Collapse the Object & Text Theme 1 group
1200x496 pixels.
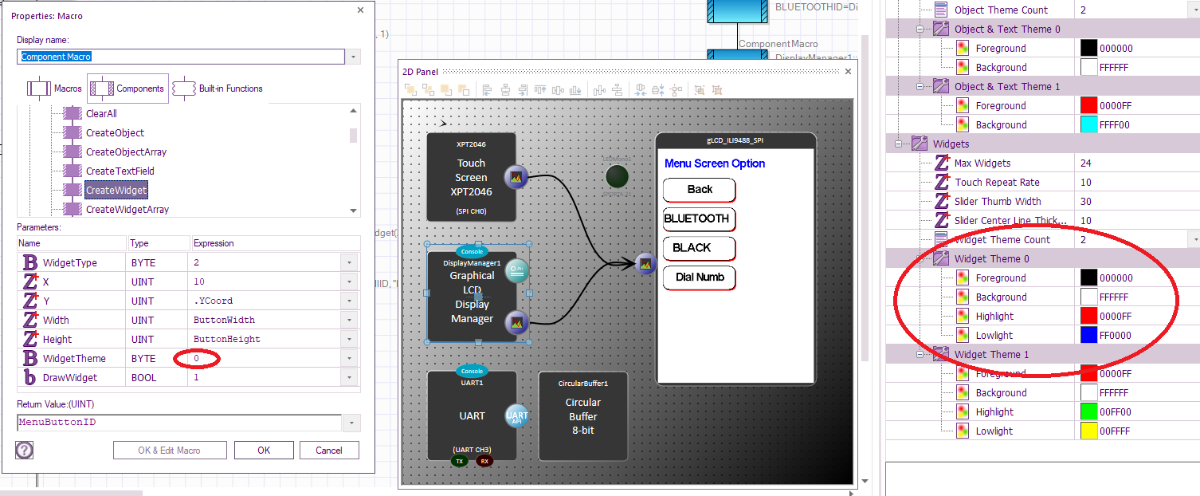tap(921, 86)
